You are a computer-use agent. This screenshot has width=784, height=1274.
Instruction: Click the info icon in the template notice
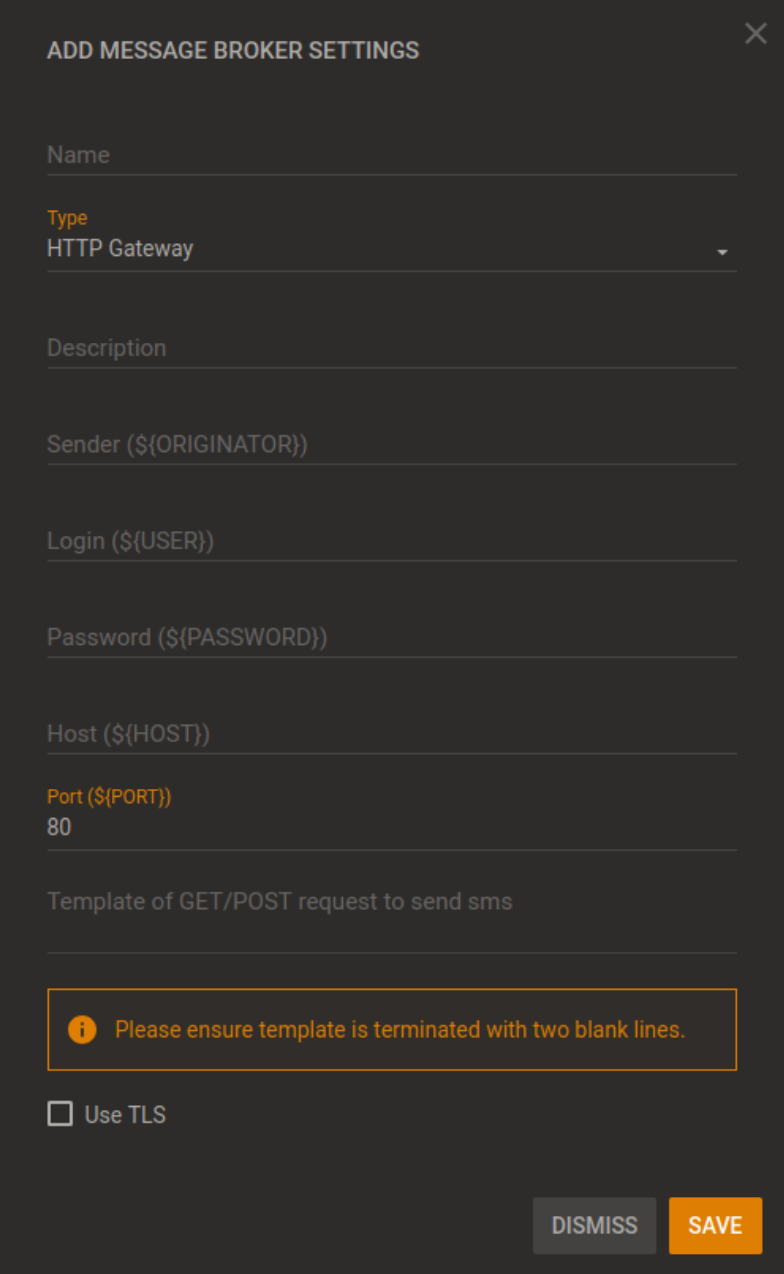[x=83, y=1029]
